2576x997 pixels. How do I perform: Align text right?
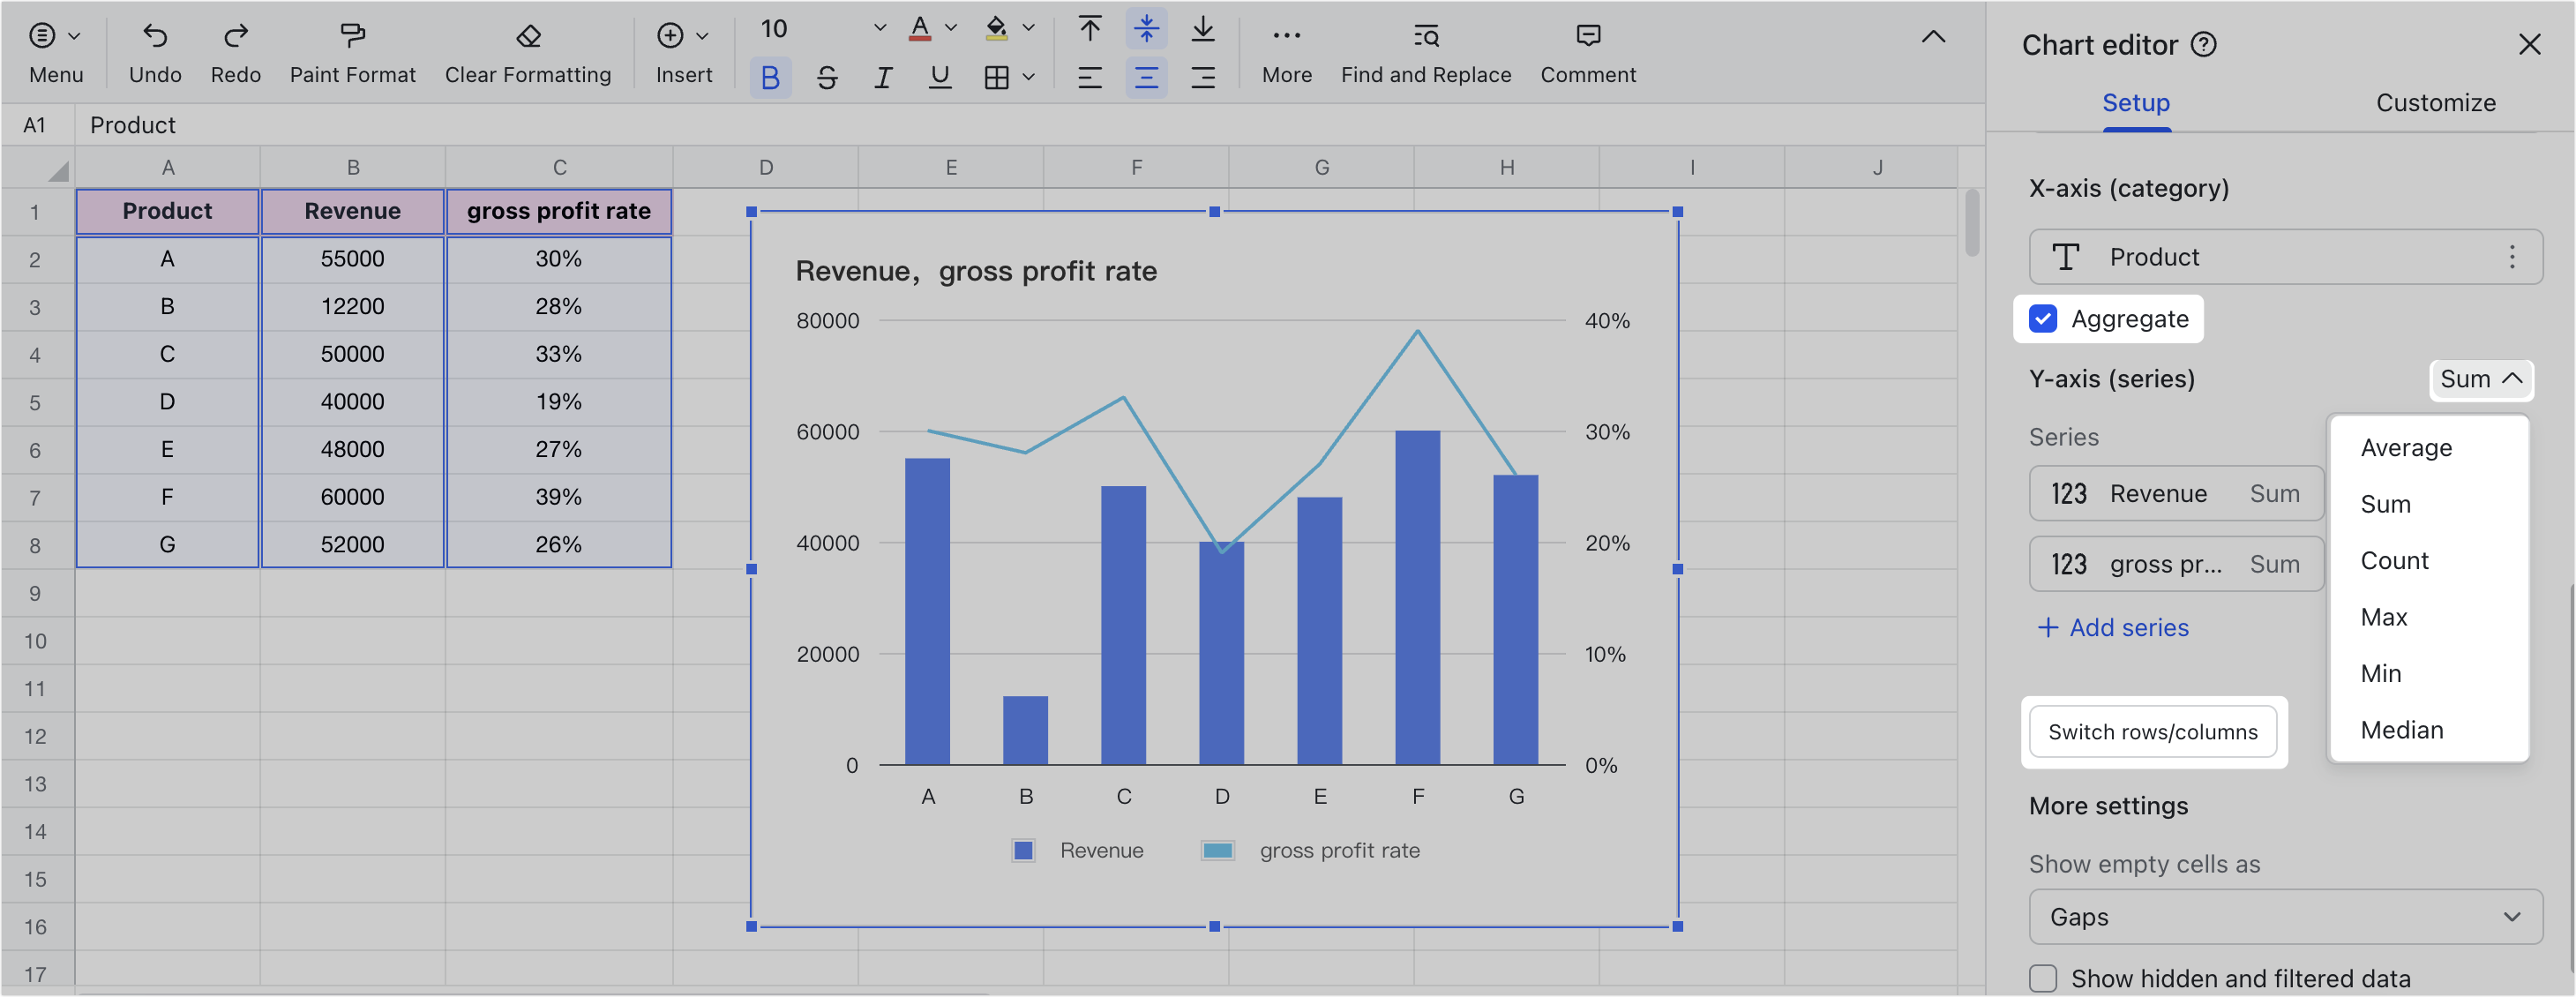1203,78
